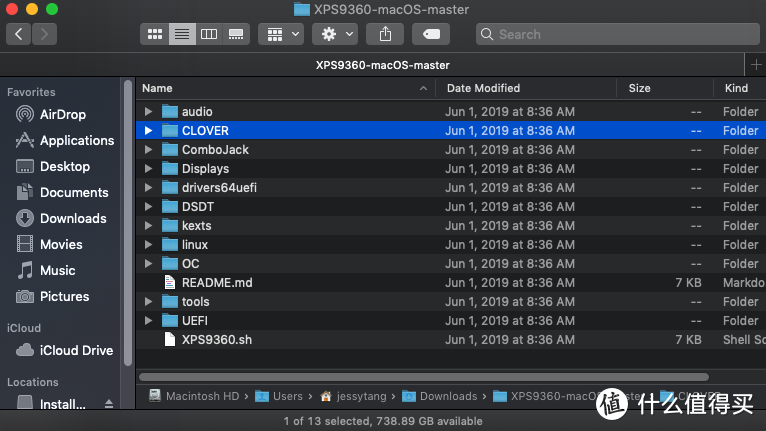
Task: Go to Users in path bar
Action: click(279, 396)
